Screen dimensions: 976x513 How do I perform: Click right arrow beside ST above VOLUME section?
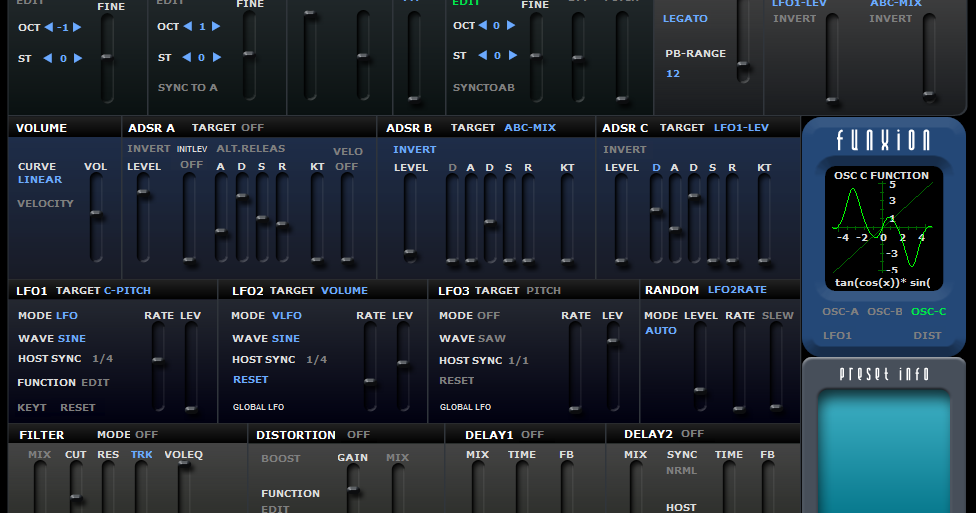78,58
